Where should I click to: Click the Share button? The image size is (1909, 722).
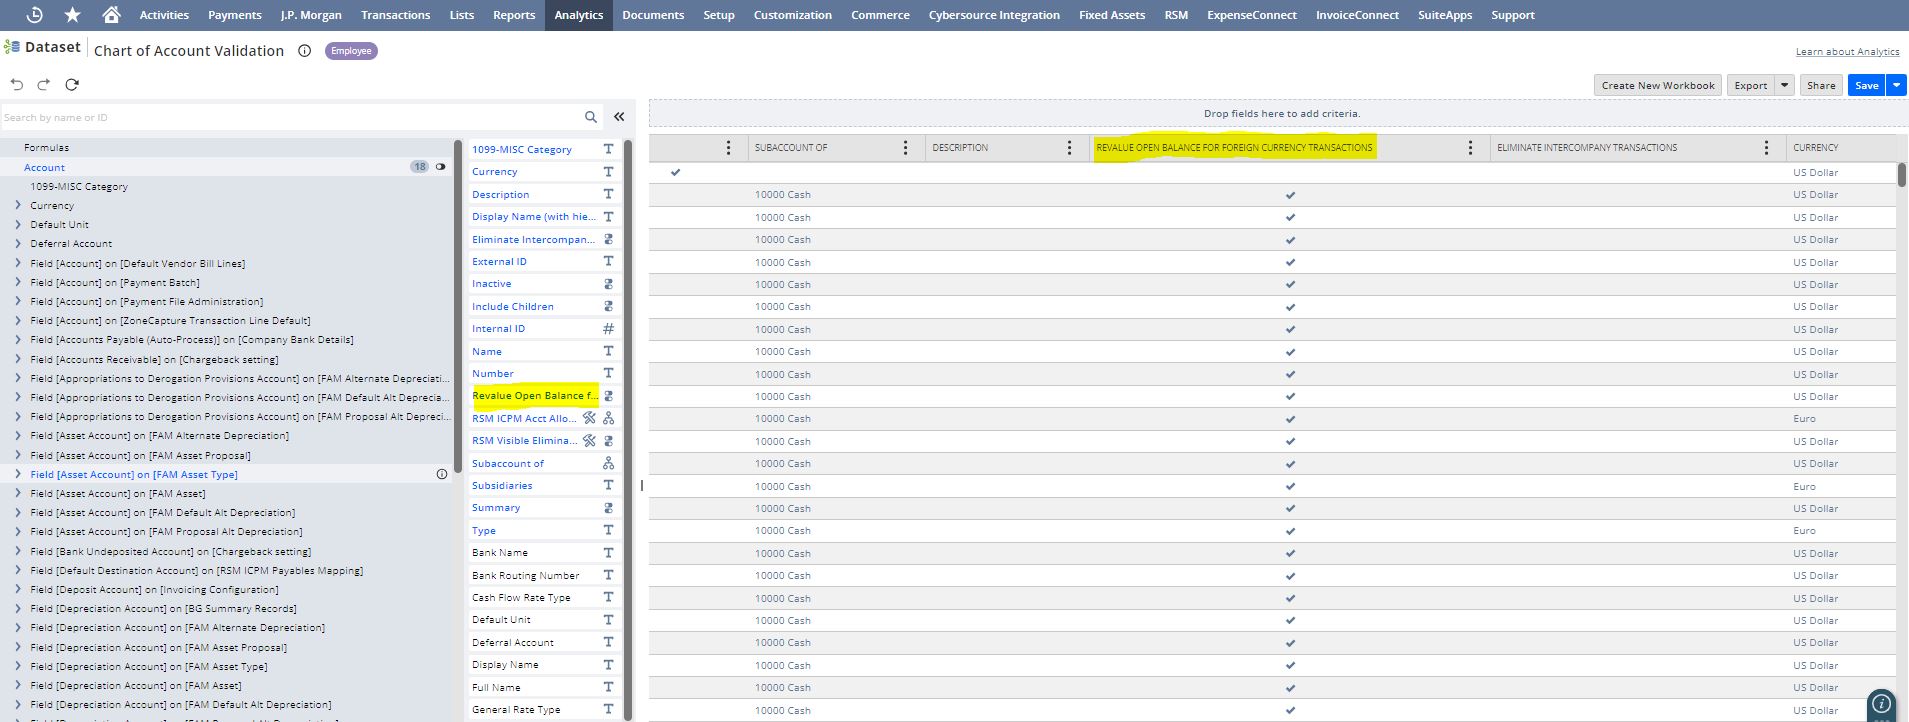click(1821, 85)
